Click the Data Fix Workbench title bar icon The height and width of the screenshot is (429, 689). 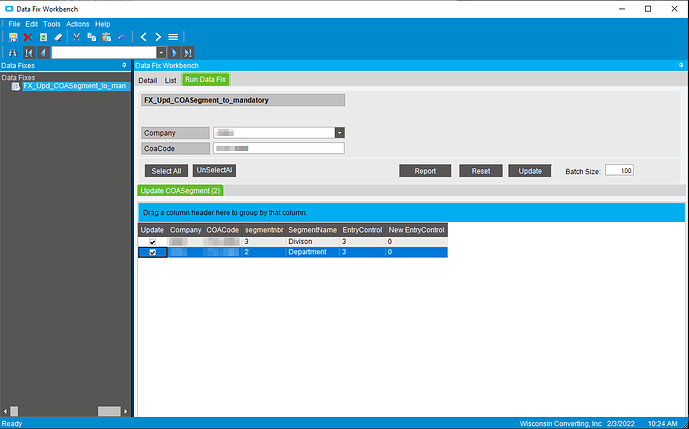click(x=9, y=9)
